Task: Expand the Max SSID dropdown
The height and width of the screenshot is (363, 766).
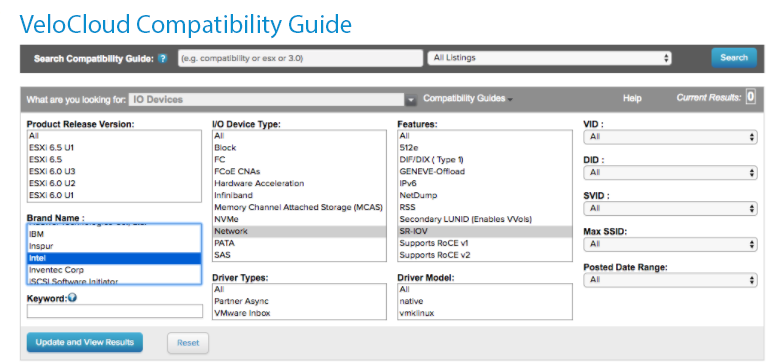Action: pos(670,244)
